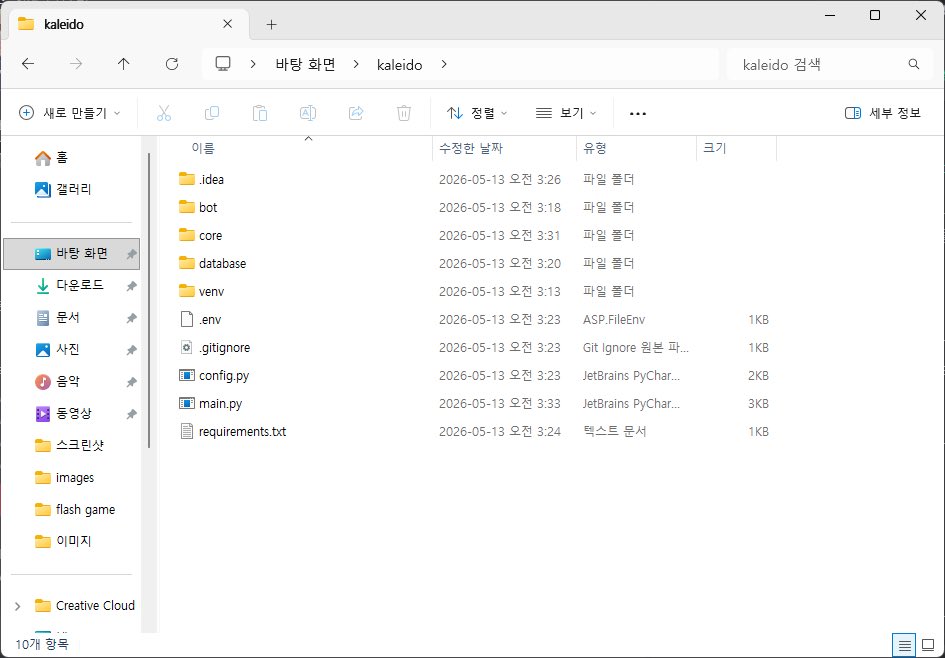Screen dimensions: 945x658
Task: Expand chevron after kaleido in address bar
Action: [444, 64]
